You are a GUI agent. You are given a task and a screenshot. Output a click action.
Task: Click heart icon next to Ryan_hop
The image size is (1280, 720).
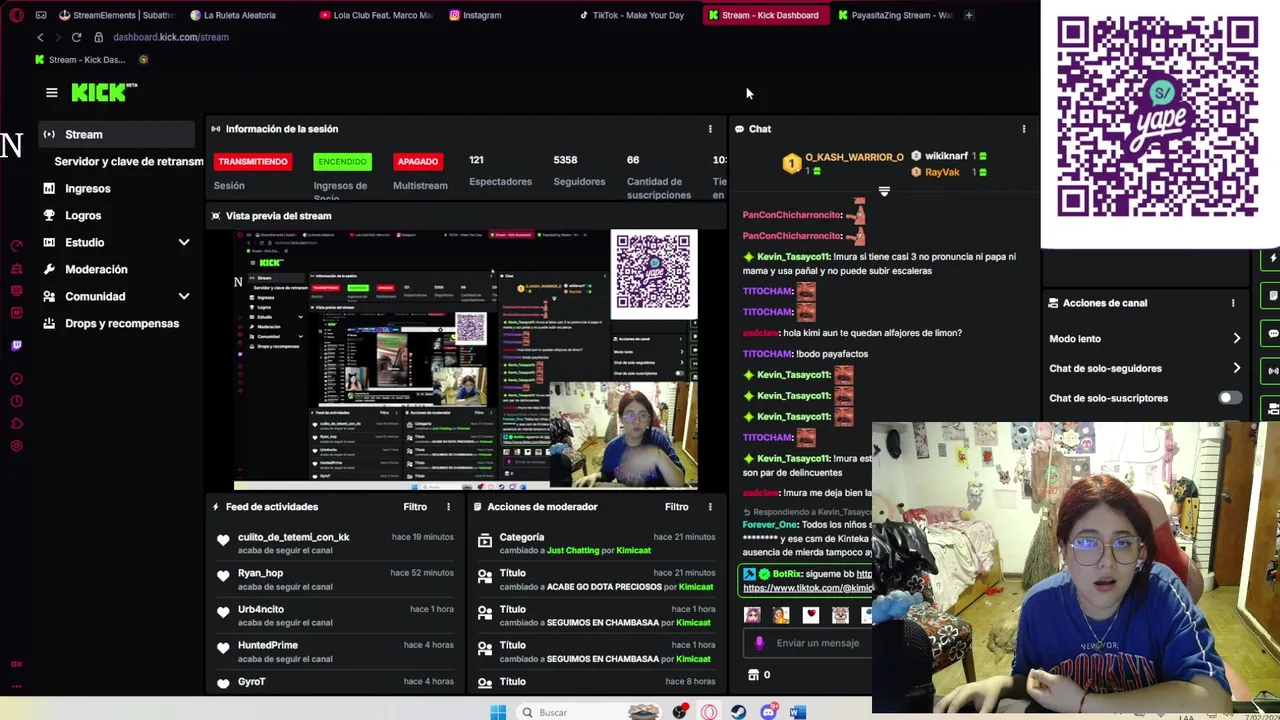(x=223, y=576)
